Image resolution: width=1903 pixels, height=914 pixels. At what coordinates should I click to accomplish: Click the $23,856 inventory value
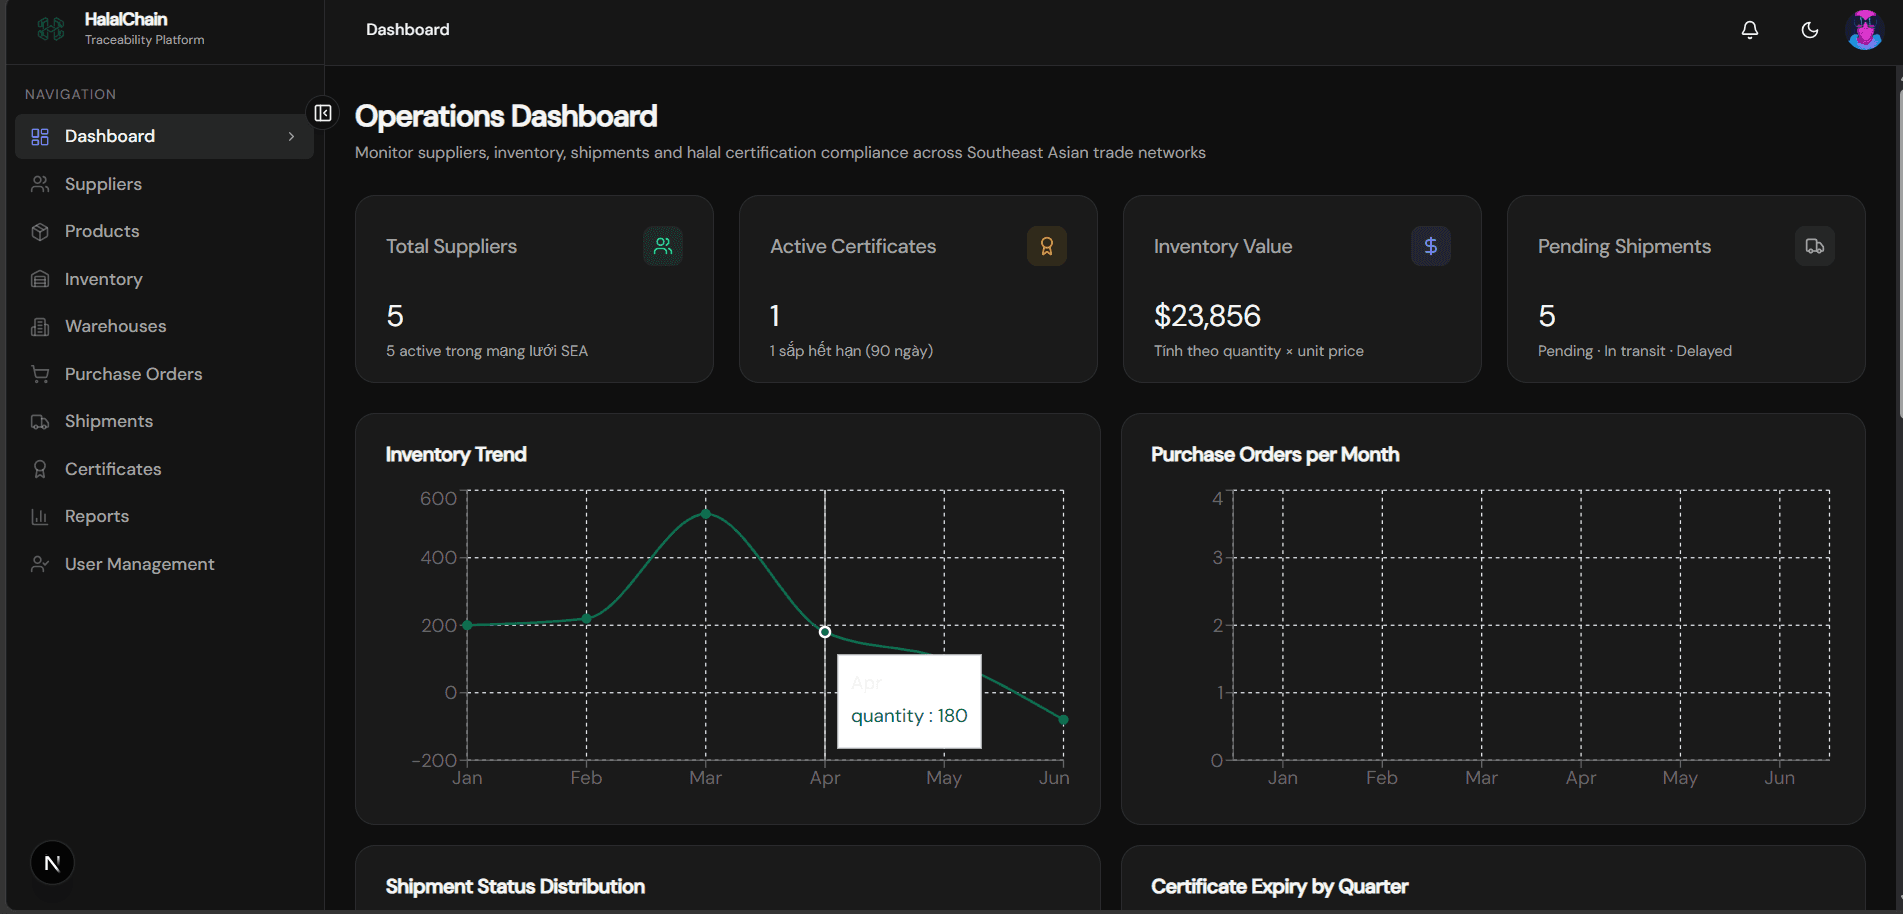(1207, 316)
